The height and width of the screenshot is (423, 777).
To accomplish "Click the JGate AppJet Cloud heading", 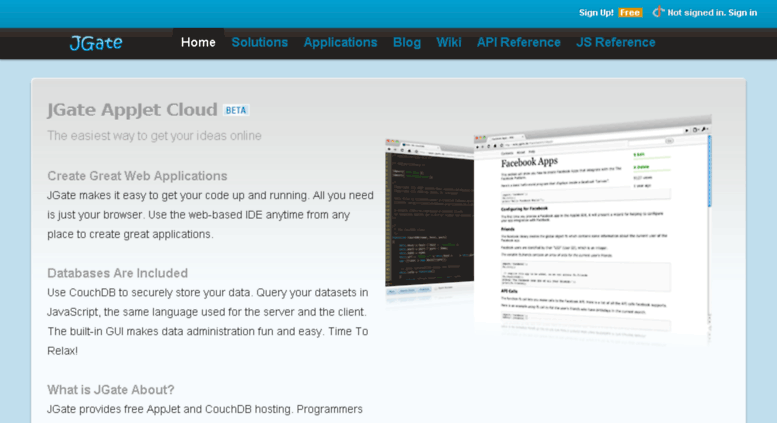I will click(132, 109).
